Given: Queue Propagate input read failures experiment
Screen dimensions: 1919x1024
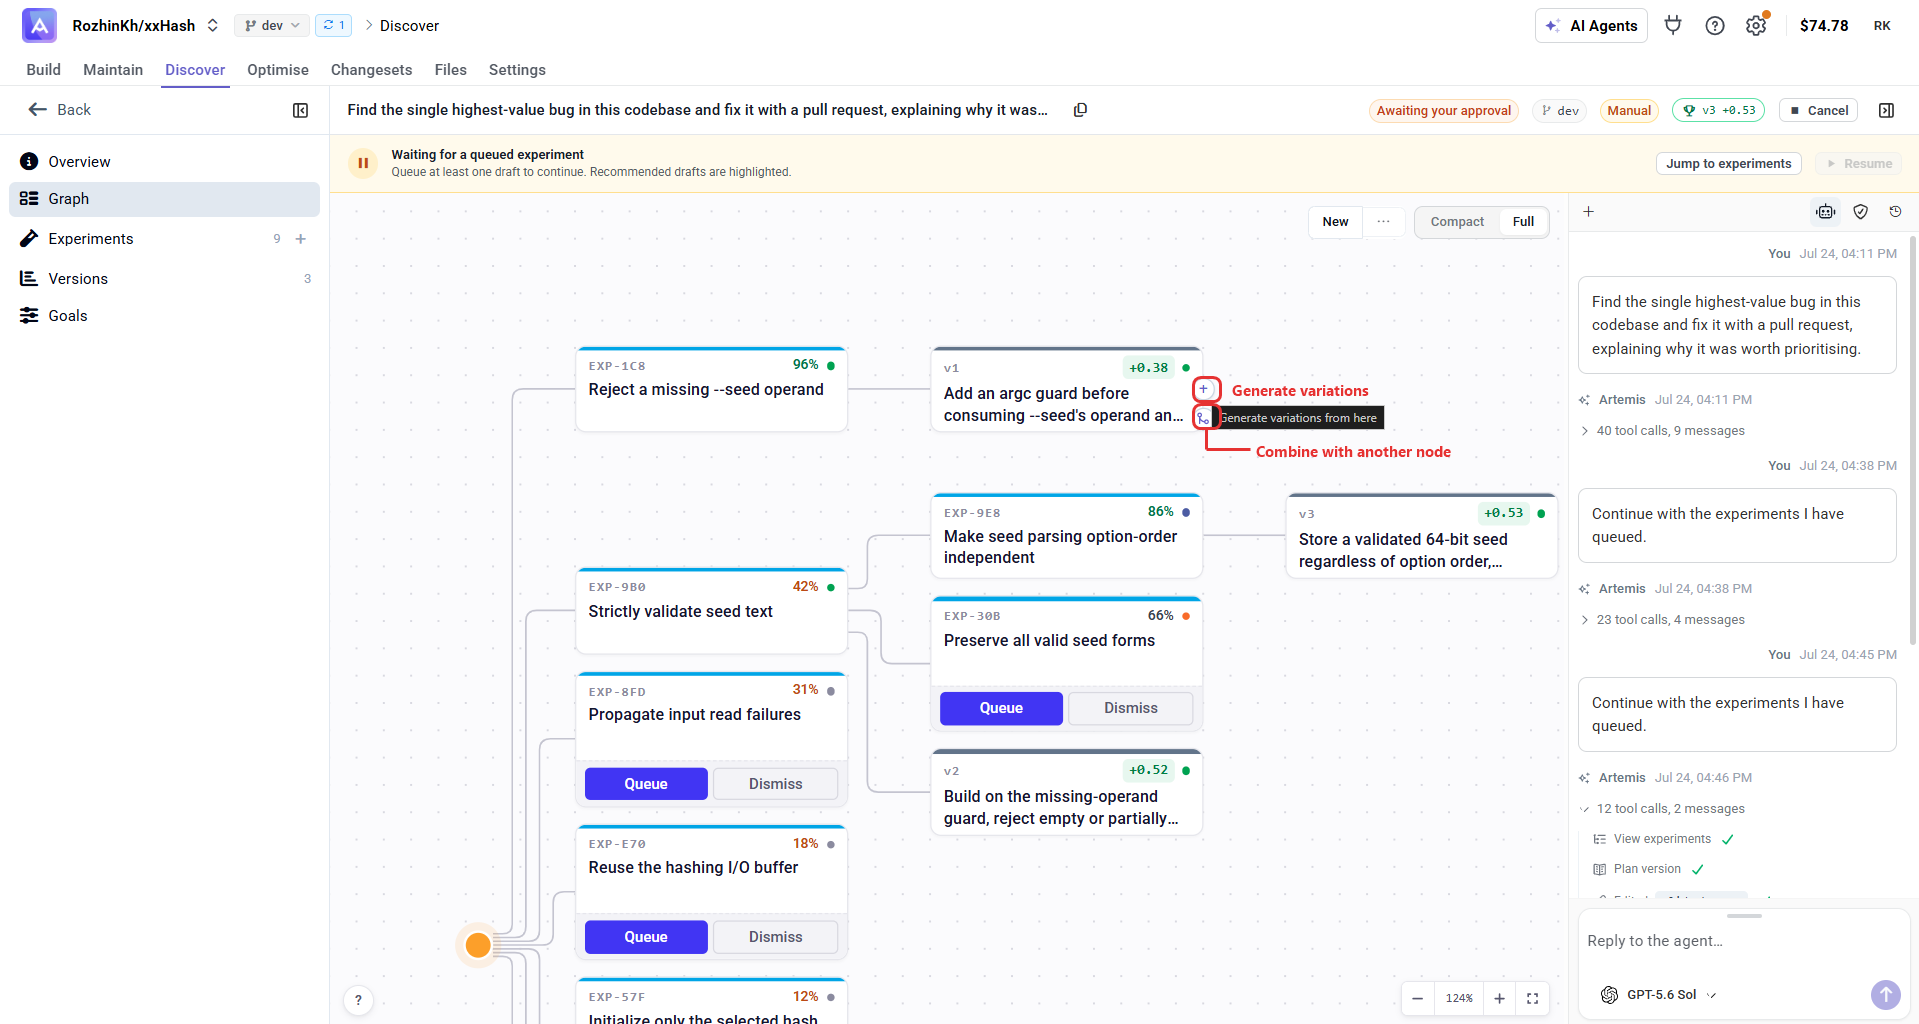Looking at the screenshot, I should pos(646,784).
